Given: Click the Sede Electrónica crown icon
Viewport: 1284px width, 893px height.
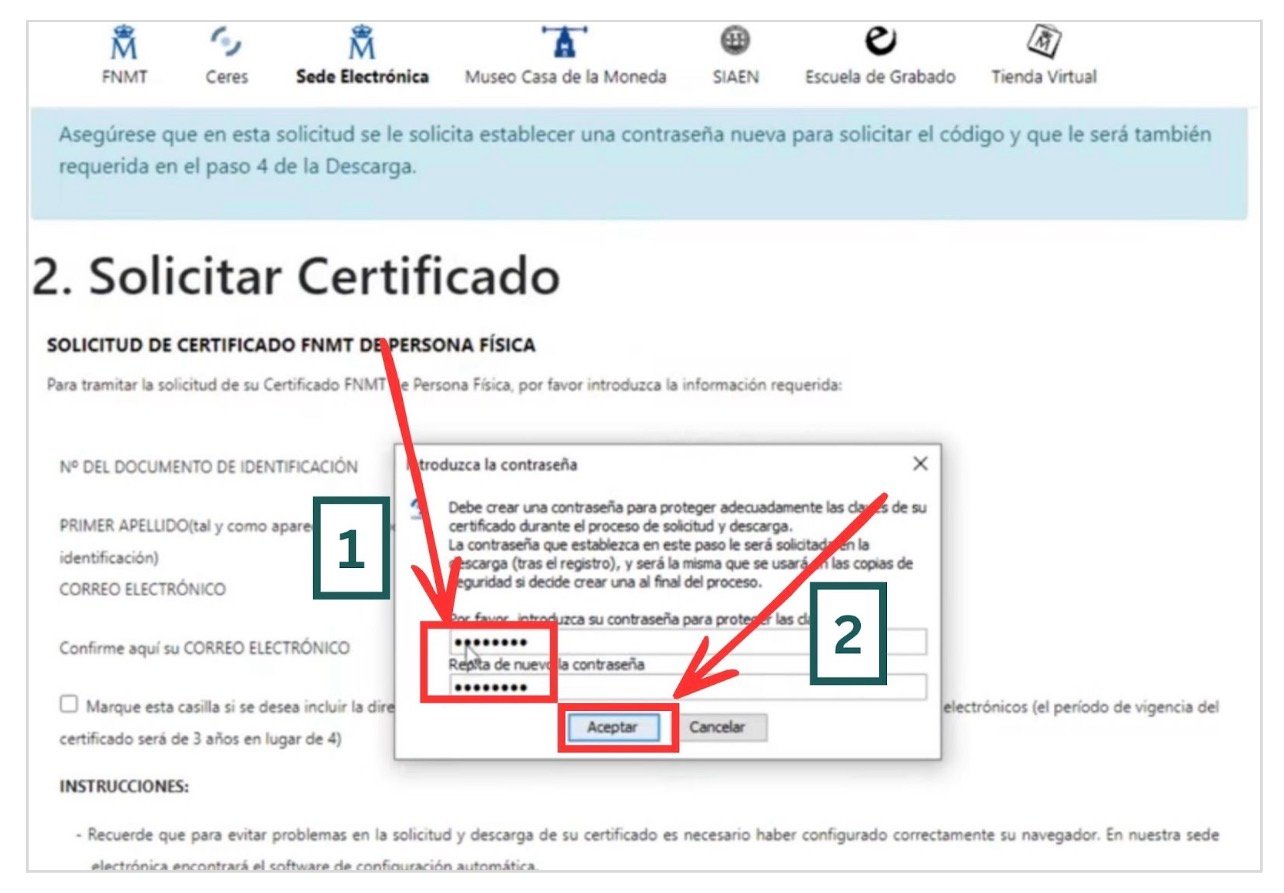Looking at the screenshot, I should [362, 41].
